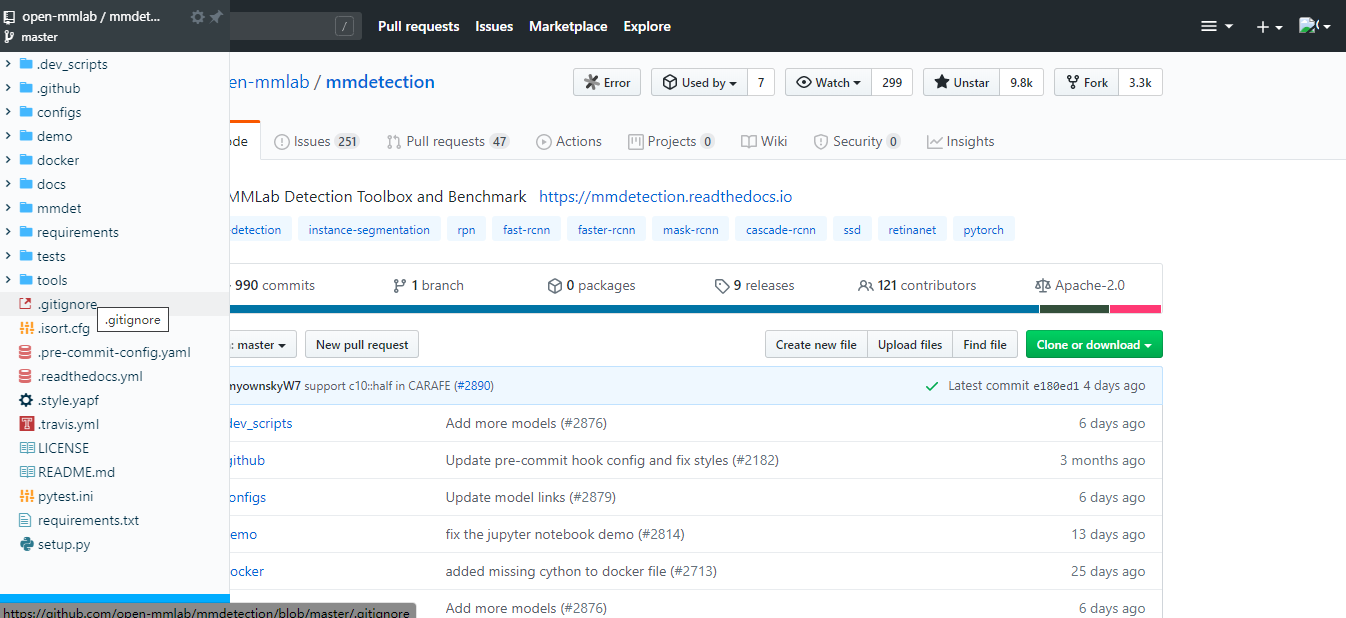Click the README.md book icon
The width and height of the screenshot is (1346, 618).
coord(26,472)
